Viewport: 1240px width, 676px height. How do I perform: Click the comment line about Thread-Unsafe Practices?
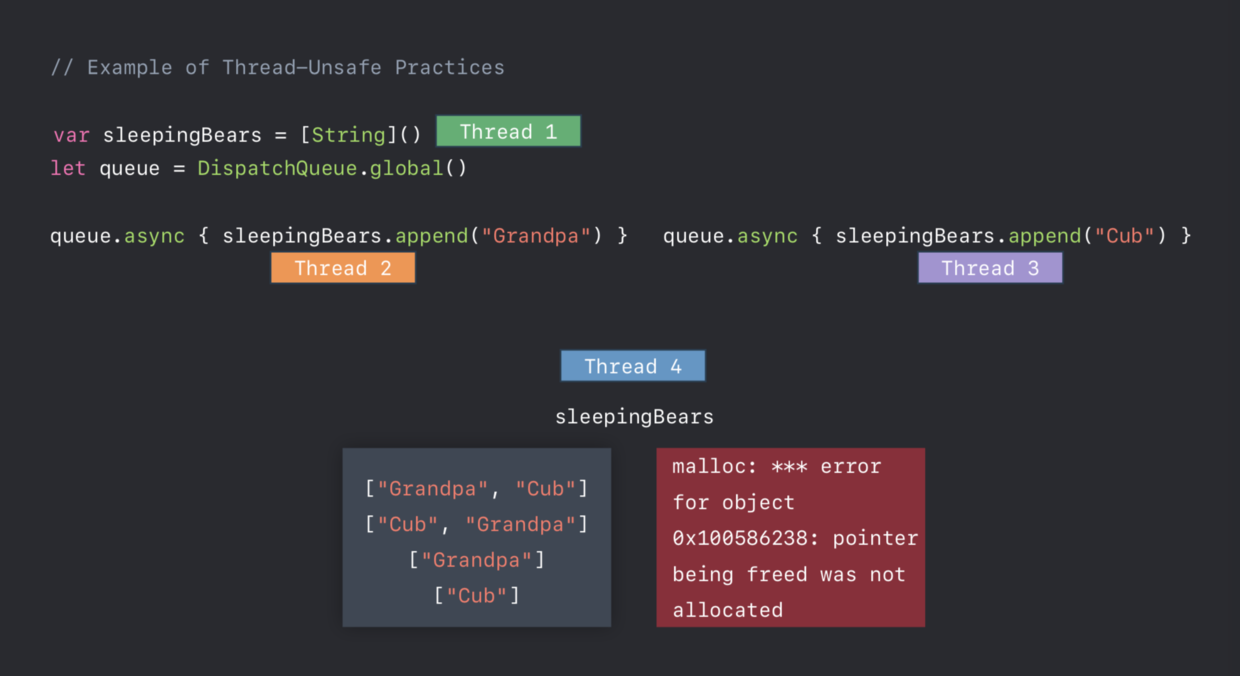pos(278,68)
